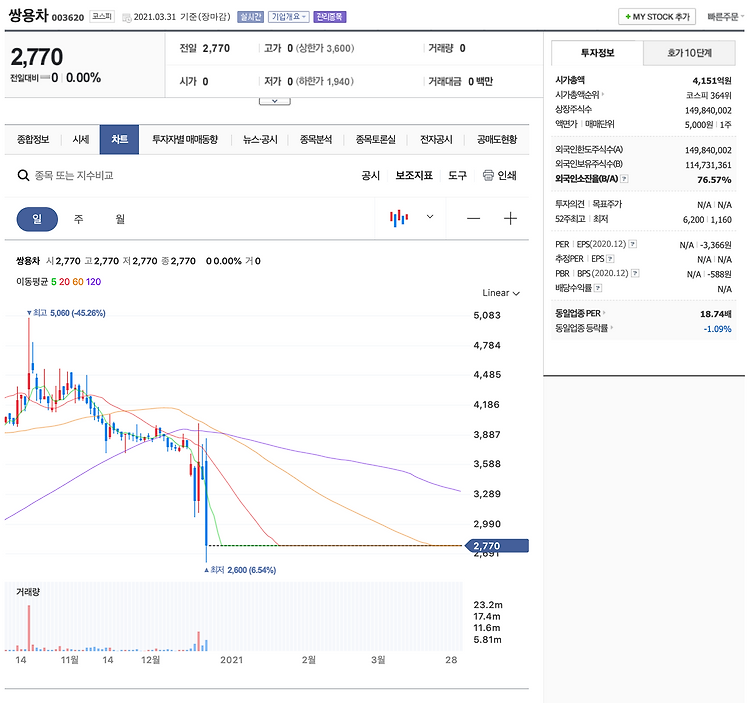Click the 공시 chart option
This screenshot has width=750, height=703.
point(371,176)
